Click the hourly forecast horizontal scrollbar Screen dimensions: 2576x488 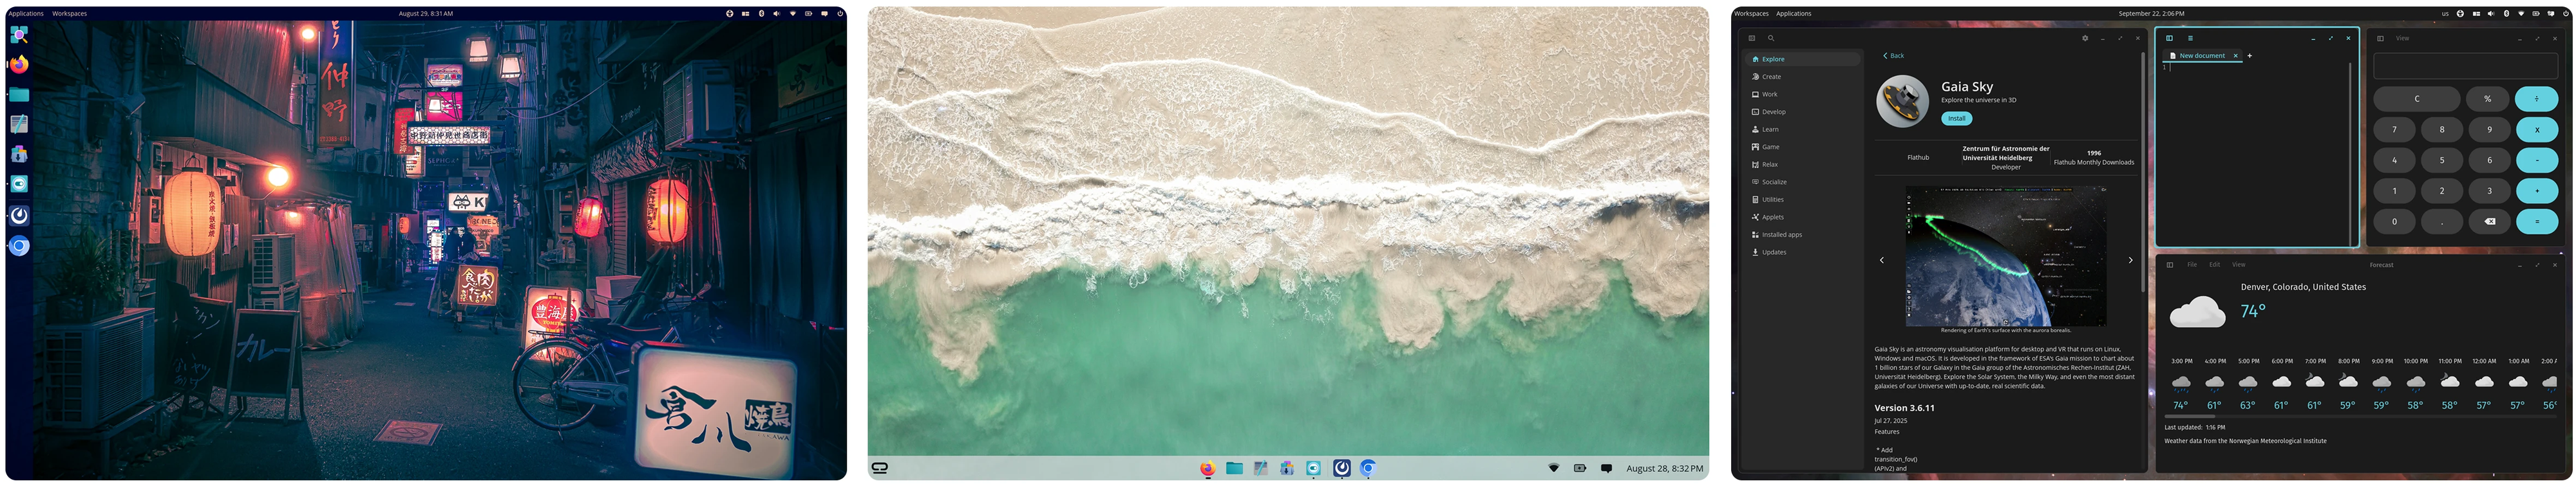click(x=2360, y=416)
